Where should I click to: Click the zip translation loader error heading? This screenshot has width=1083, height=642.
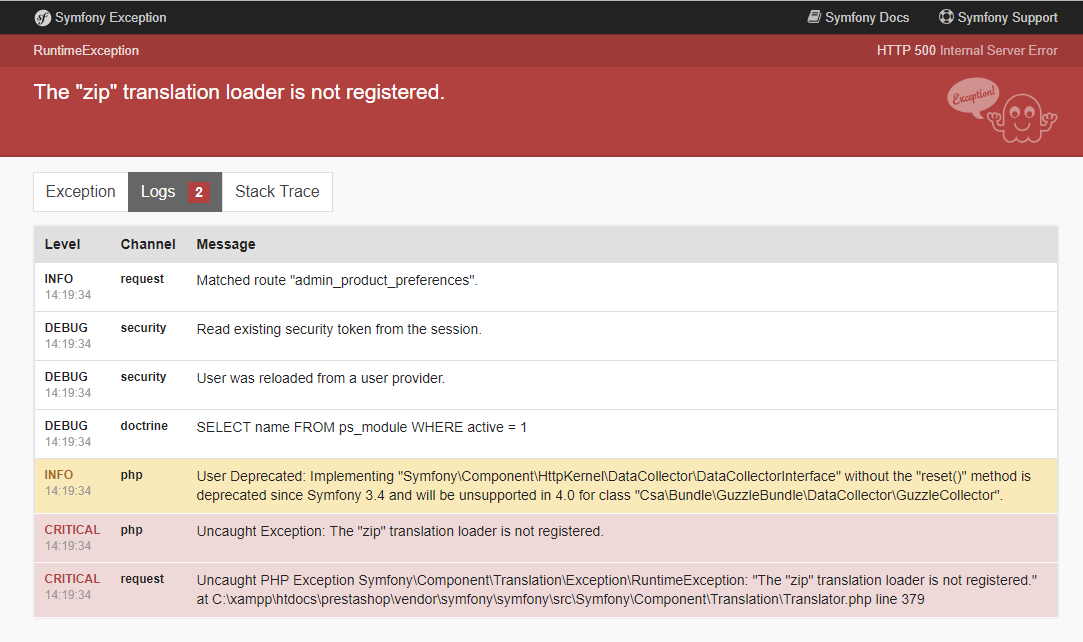pyautogui.click(x=239, y=92)
